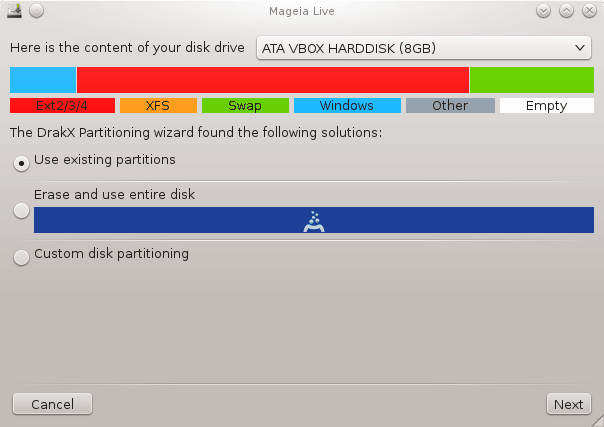Maximize the Mageia Live window
The height and width of the screenshot is (427, 604).
566,11
